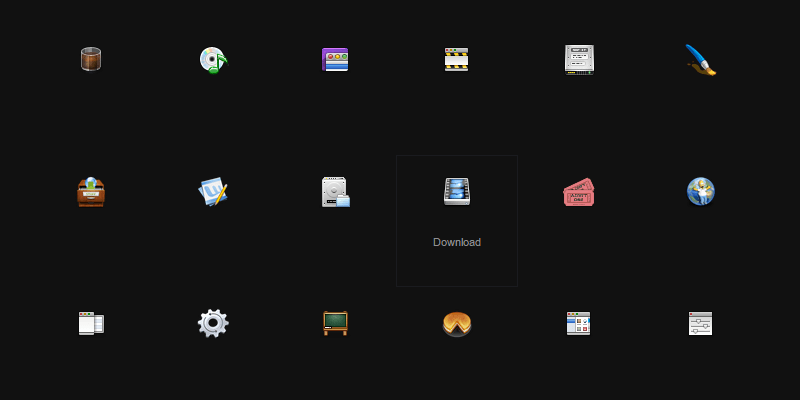Click the window with sidebar drawer icon

coord(91,323)
